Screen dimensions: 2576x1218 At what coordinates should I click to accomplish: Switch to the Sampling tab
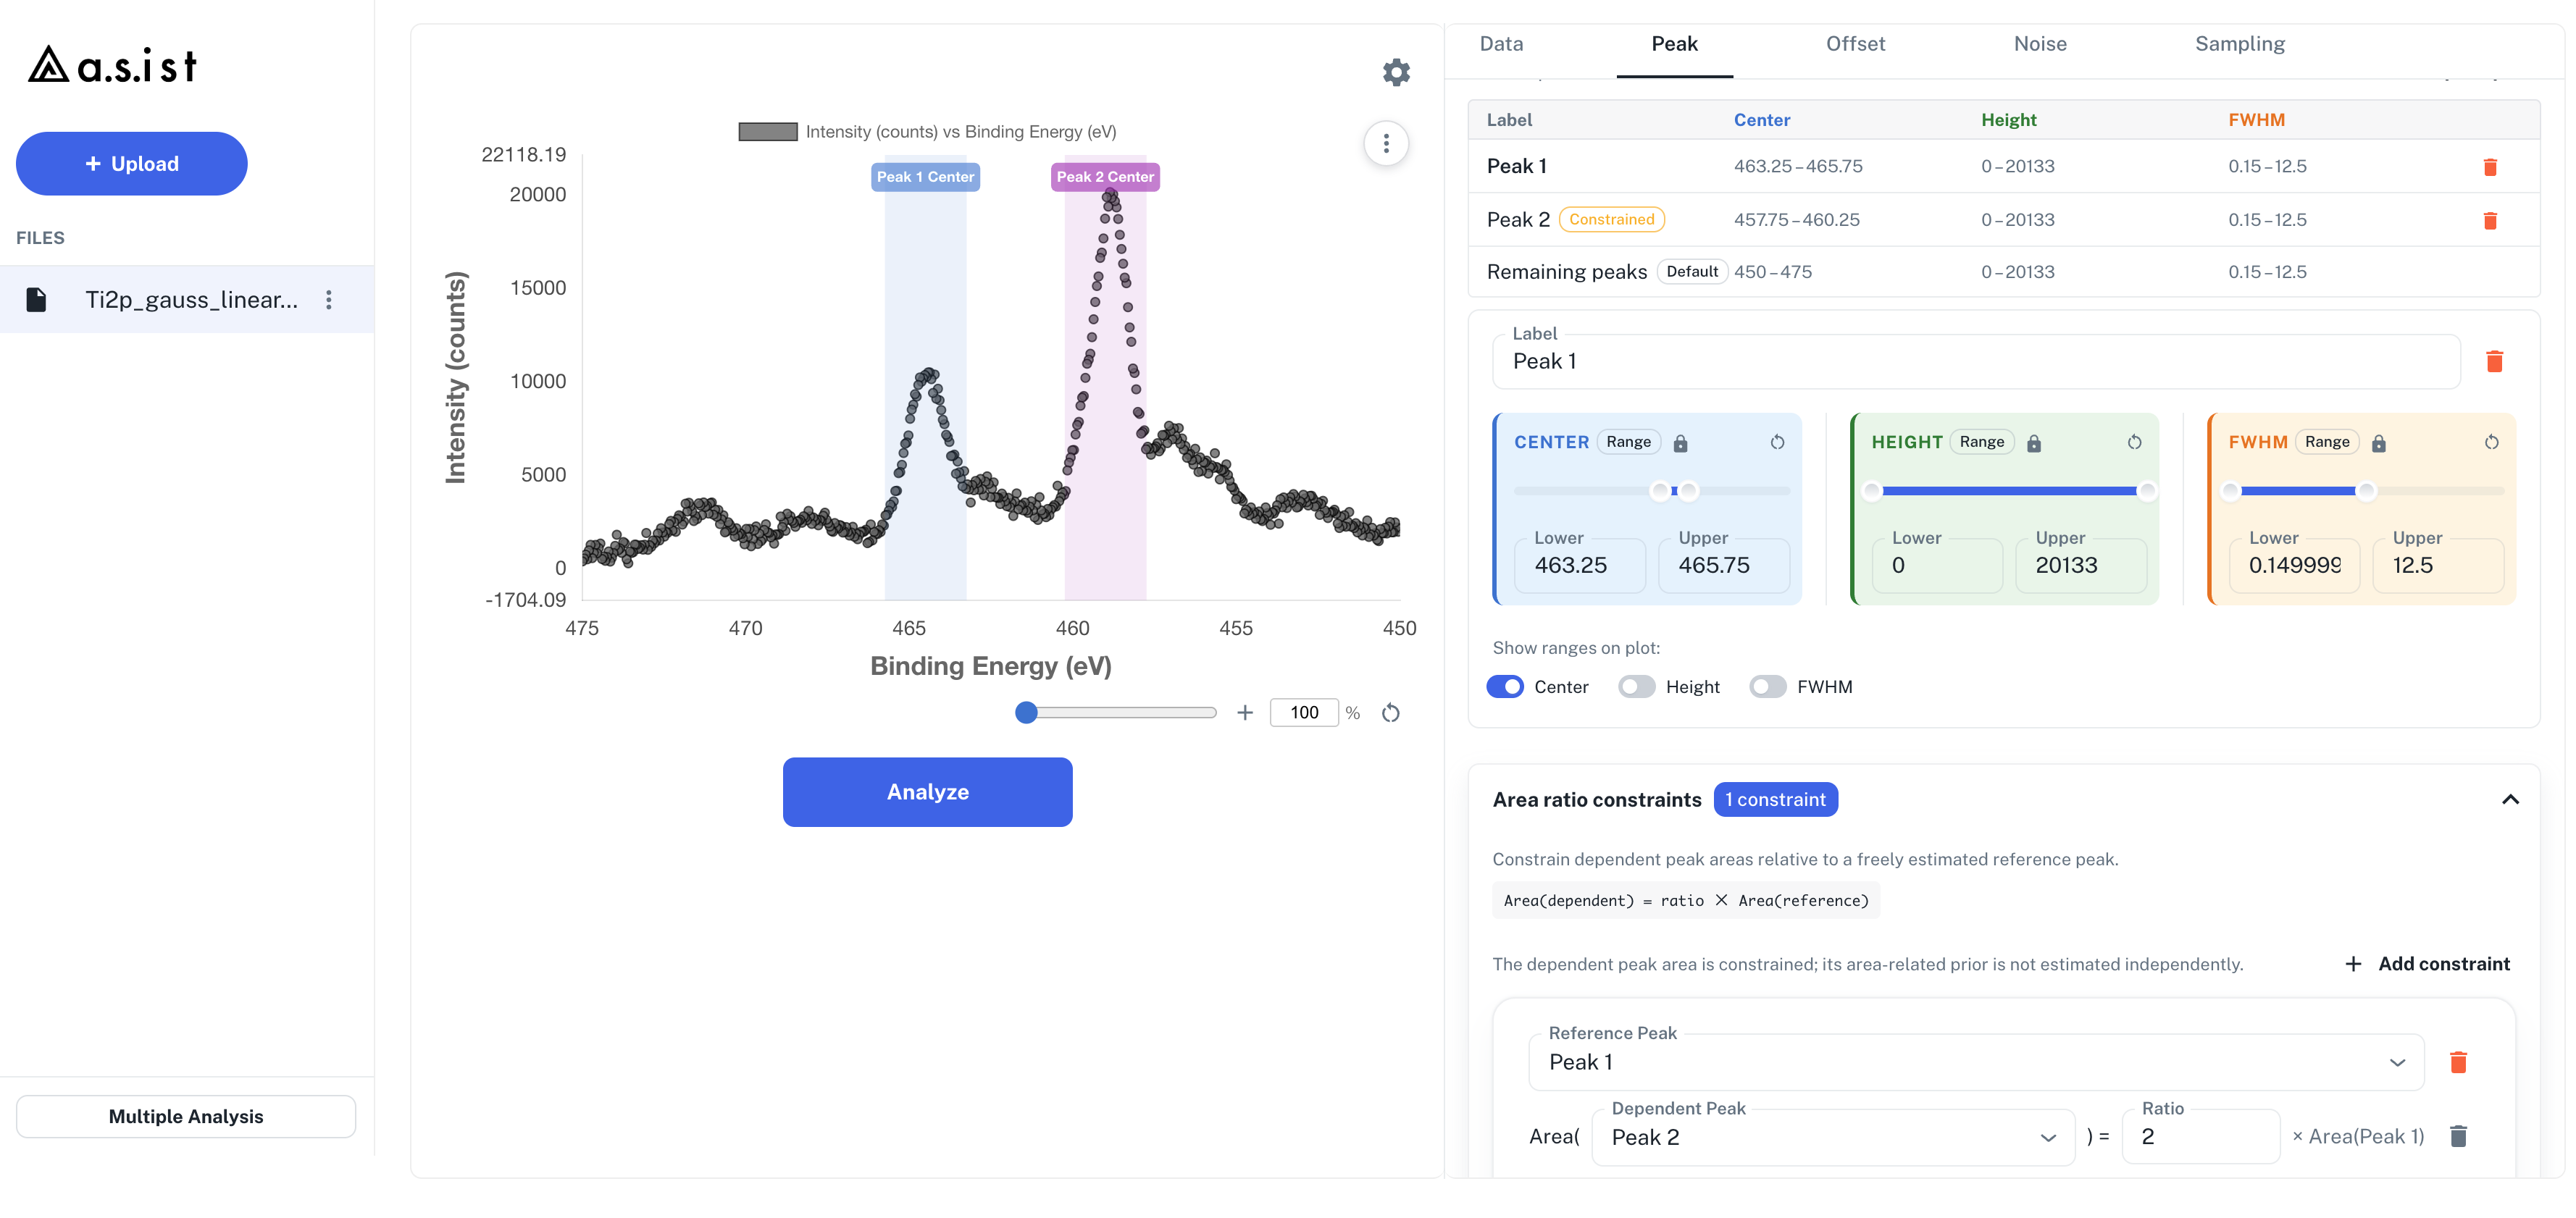click(2239, 44)
